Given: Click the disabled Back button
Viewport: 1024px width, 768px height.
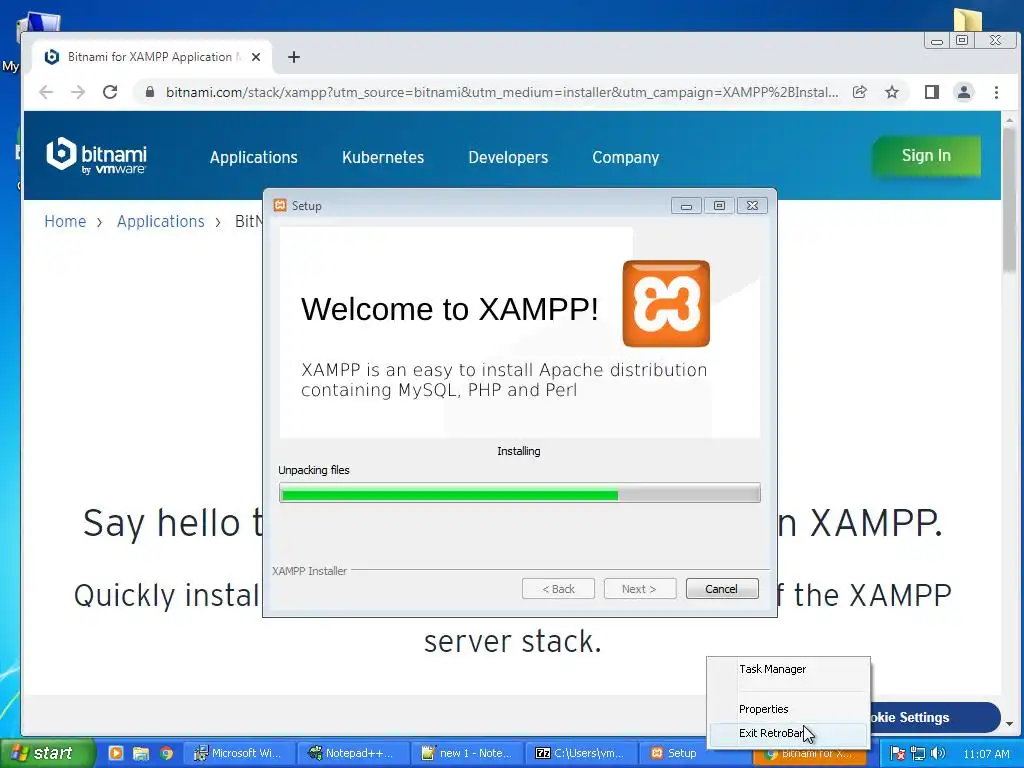Looking at the screenshot, I should click(558, 588).
